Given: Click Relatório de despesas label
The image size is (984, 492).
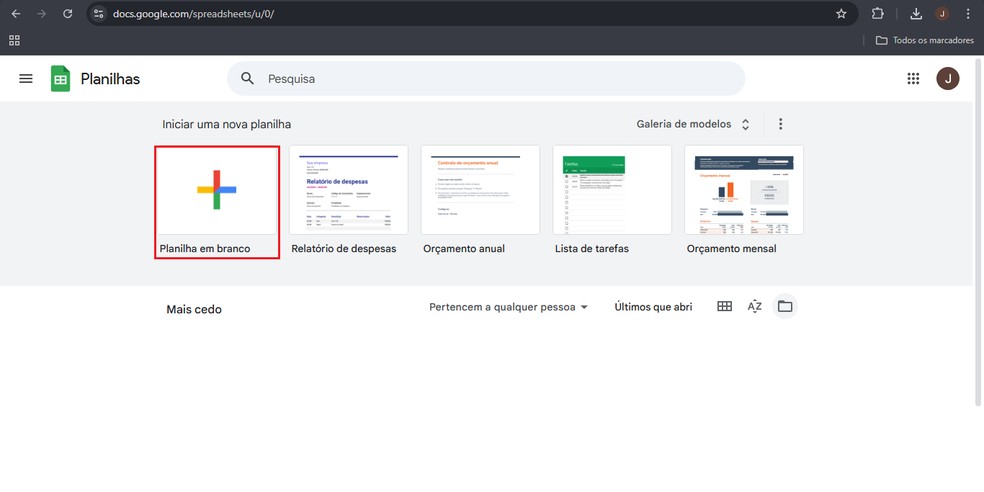Looking at the screenshot, I should tap(344, 249).
